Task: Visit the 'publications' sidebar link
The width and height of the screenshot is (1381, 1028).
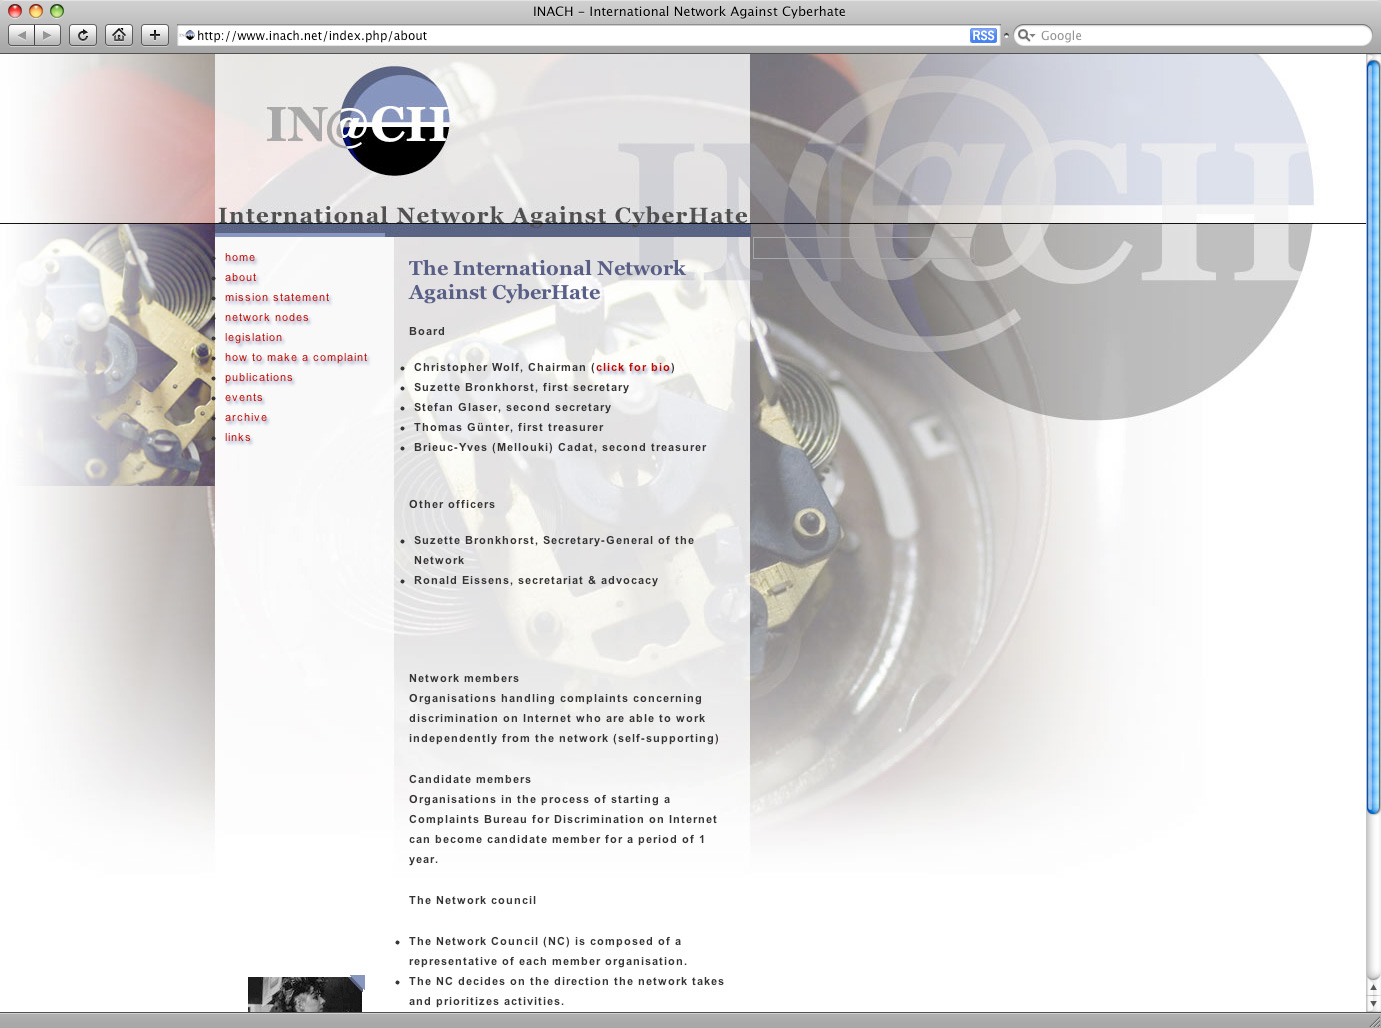Action: 259,378
